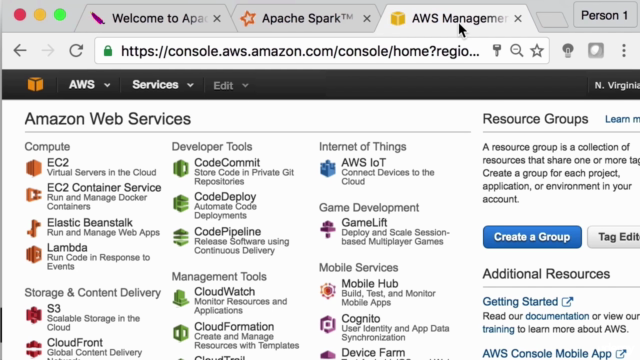Image resolution: width=640 pixels, height=360 pixels.
Task: Open the CodePipeline text link
Action: tap(227, 231)
